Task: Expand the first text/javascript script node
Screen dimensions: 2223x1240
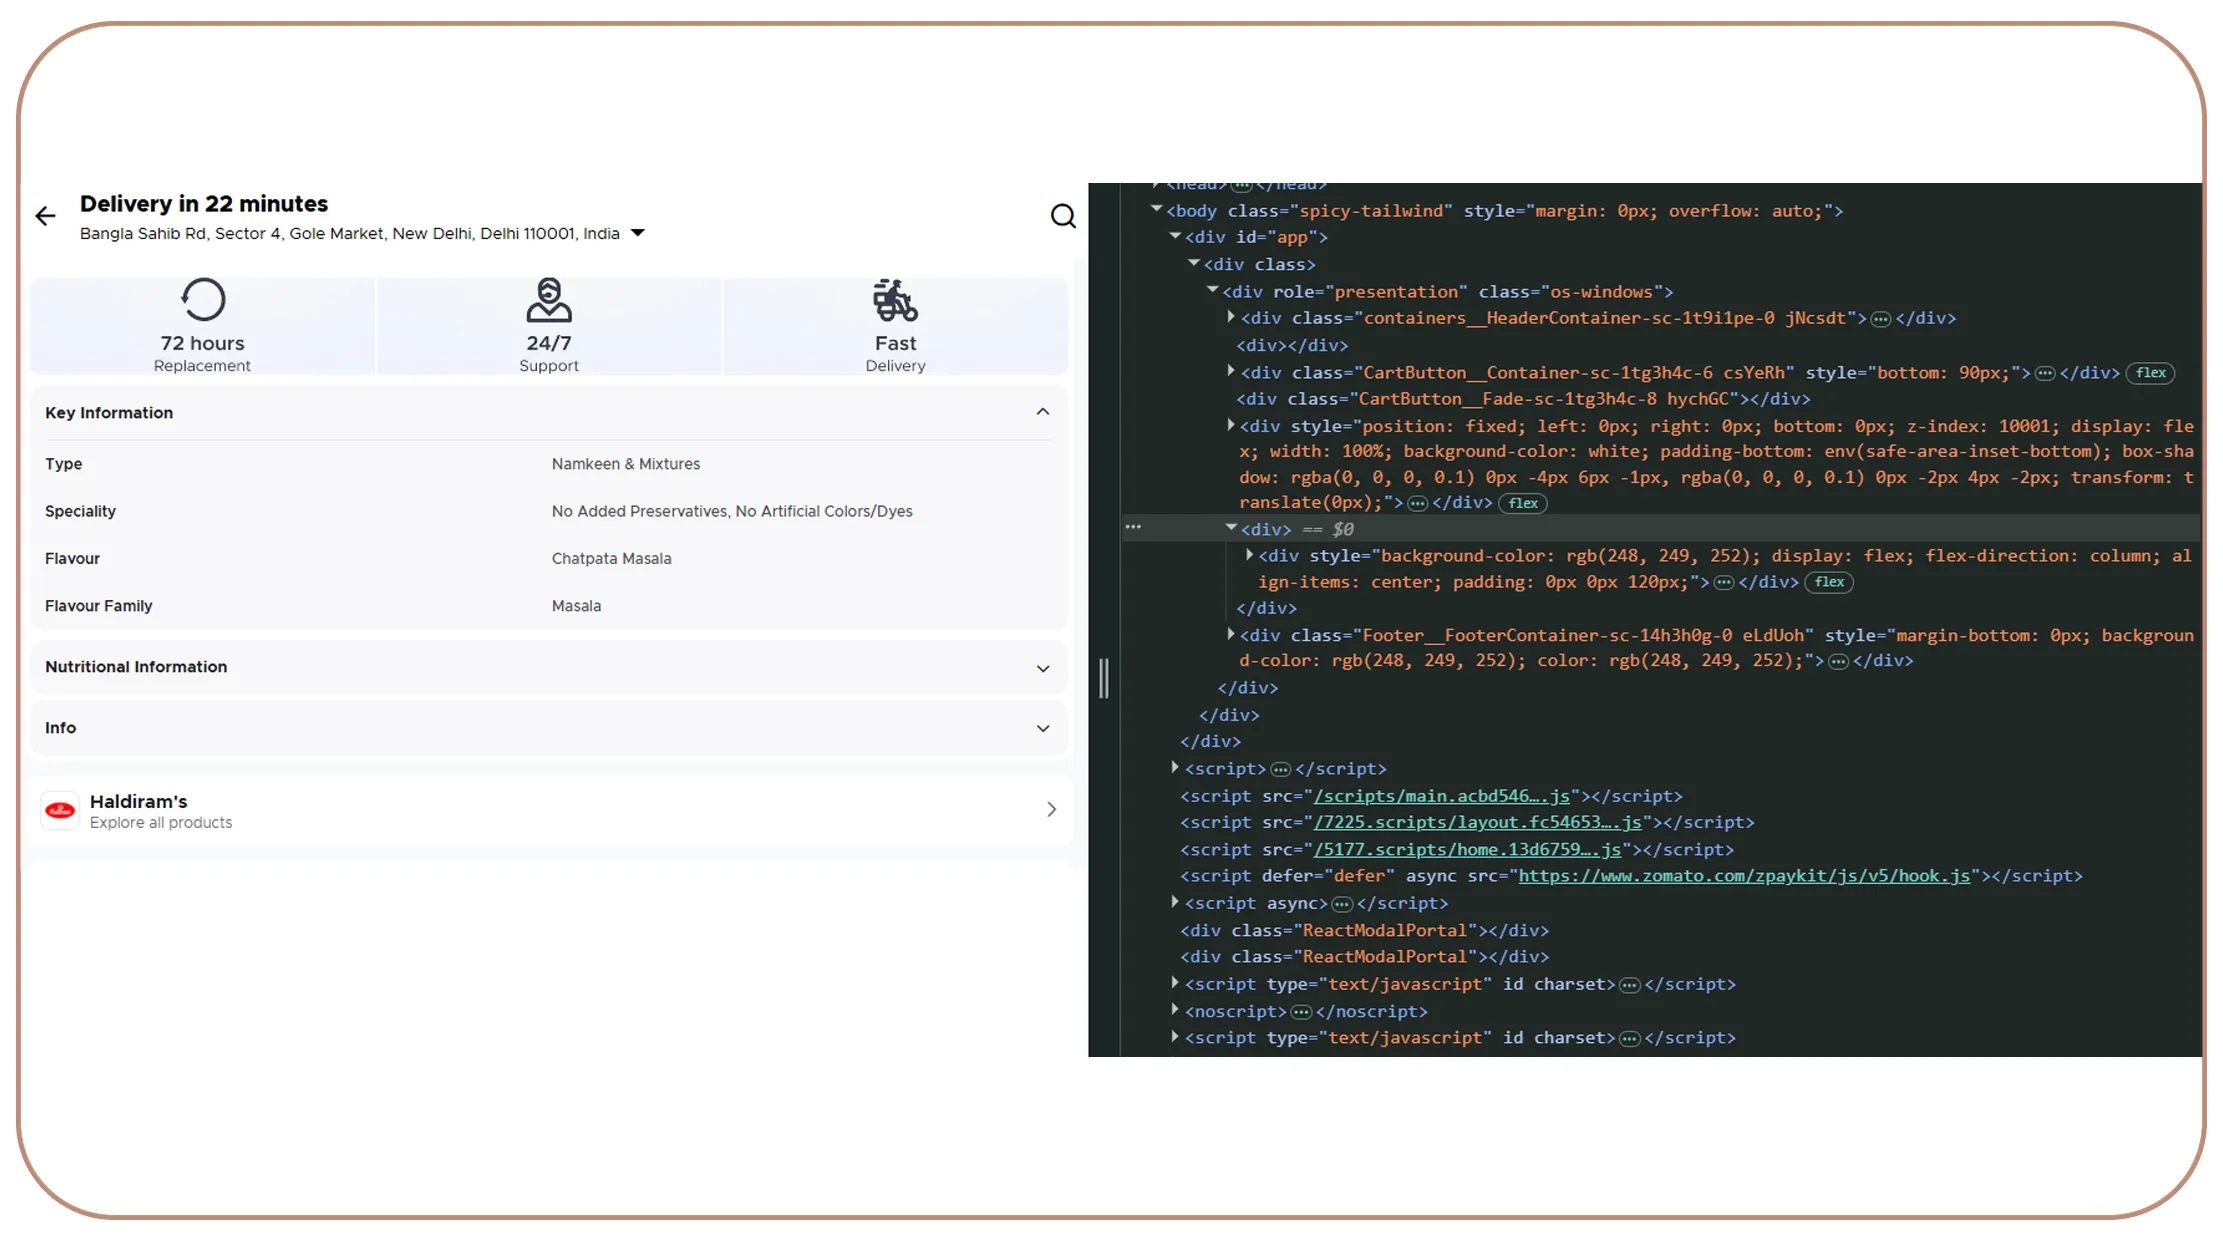Action: click(1175, 983)
